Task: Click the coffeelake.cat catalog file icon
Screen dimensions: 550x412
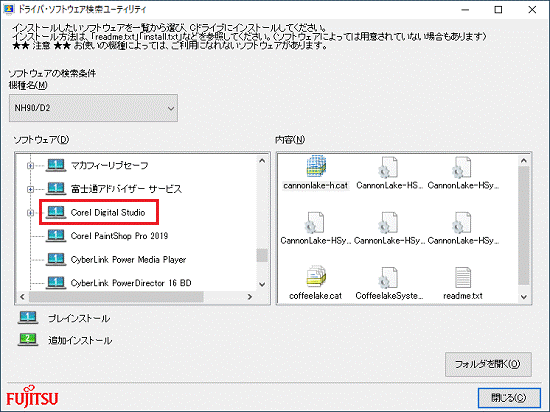Action: 316,277
